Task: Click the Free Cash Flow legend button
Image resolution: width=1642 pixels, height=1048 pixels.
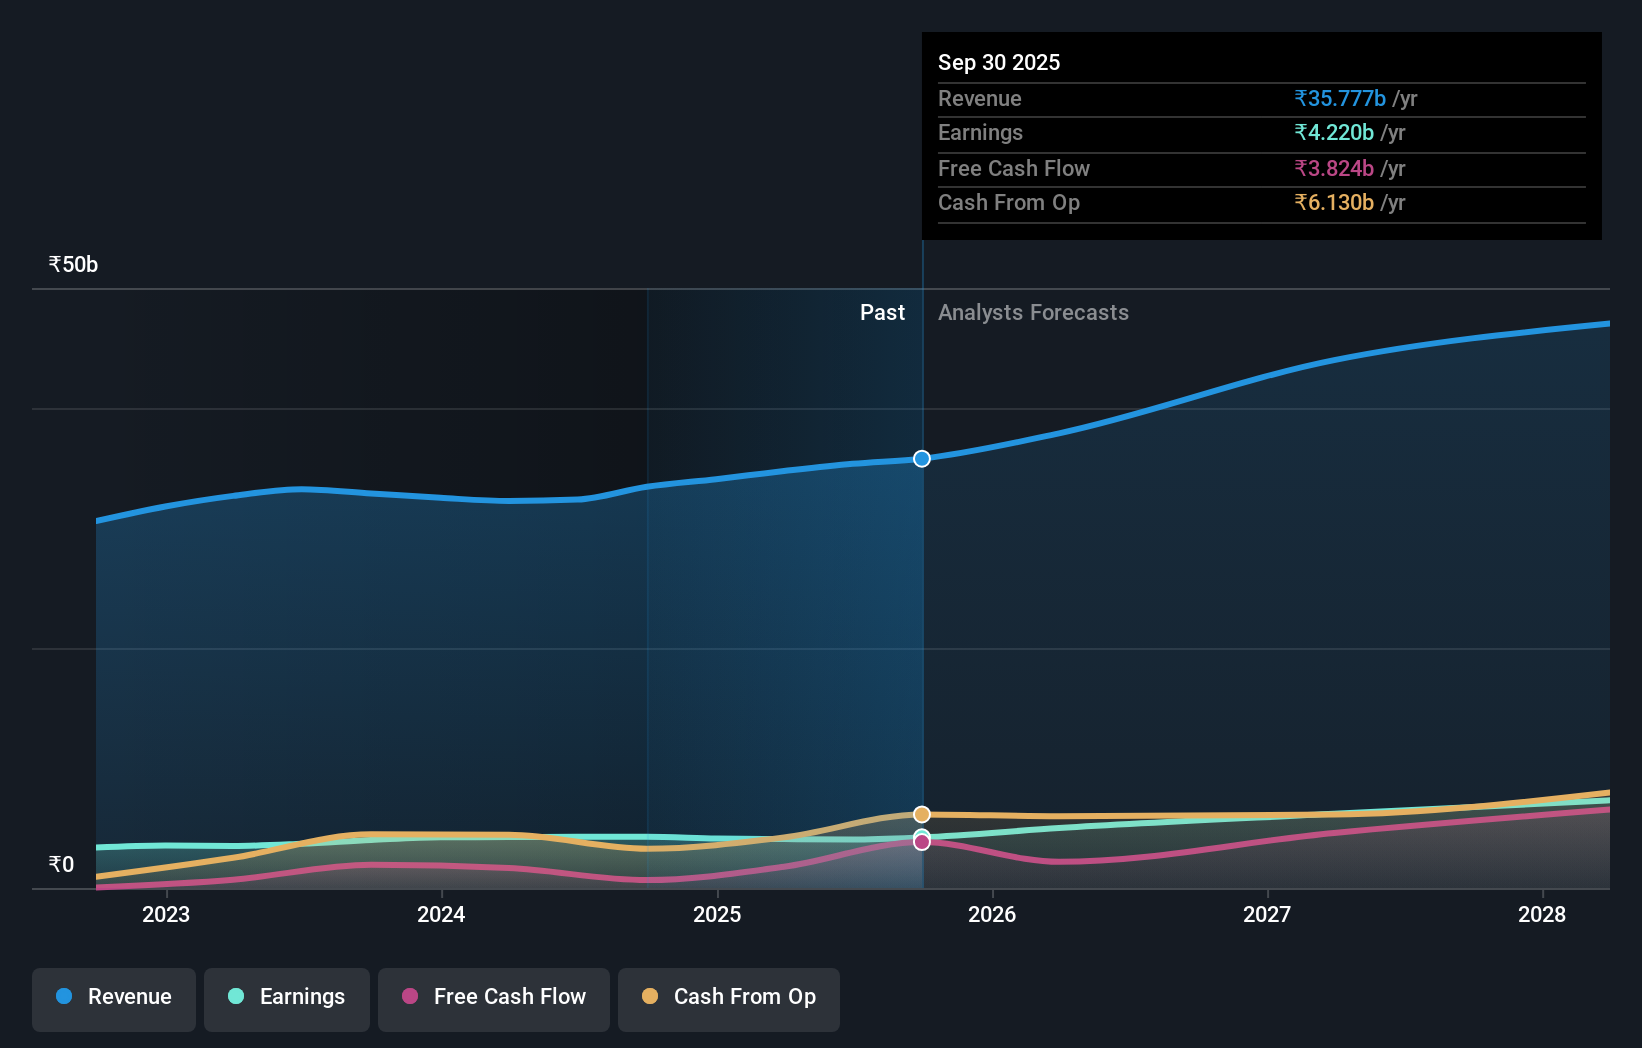Action: click(x=493, y=999)
